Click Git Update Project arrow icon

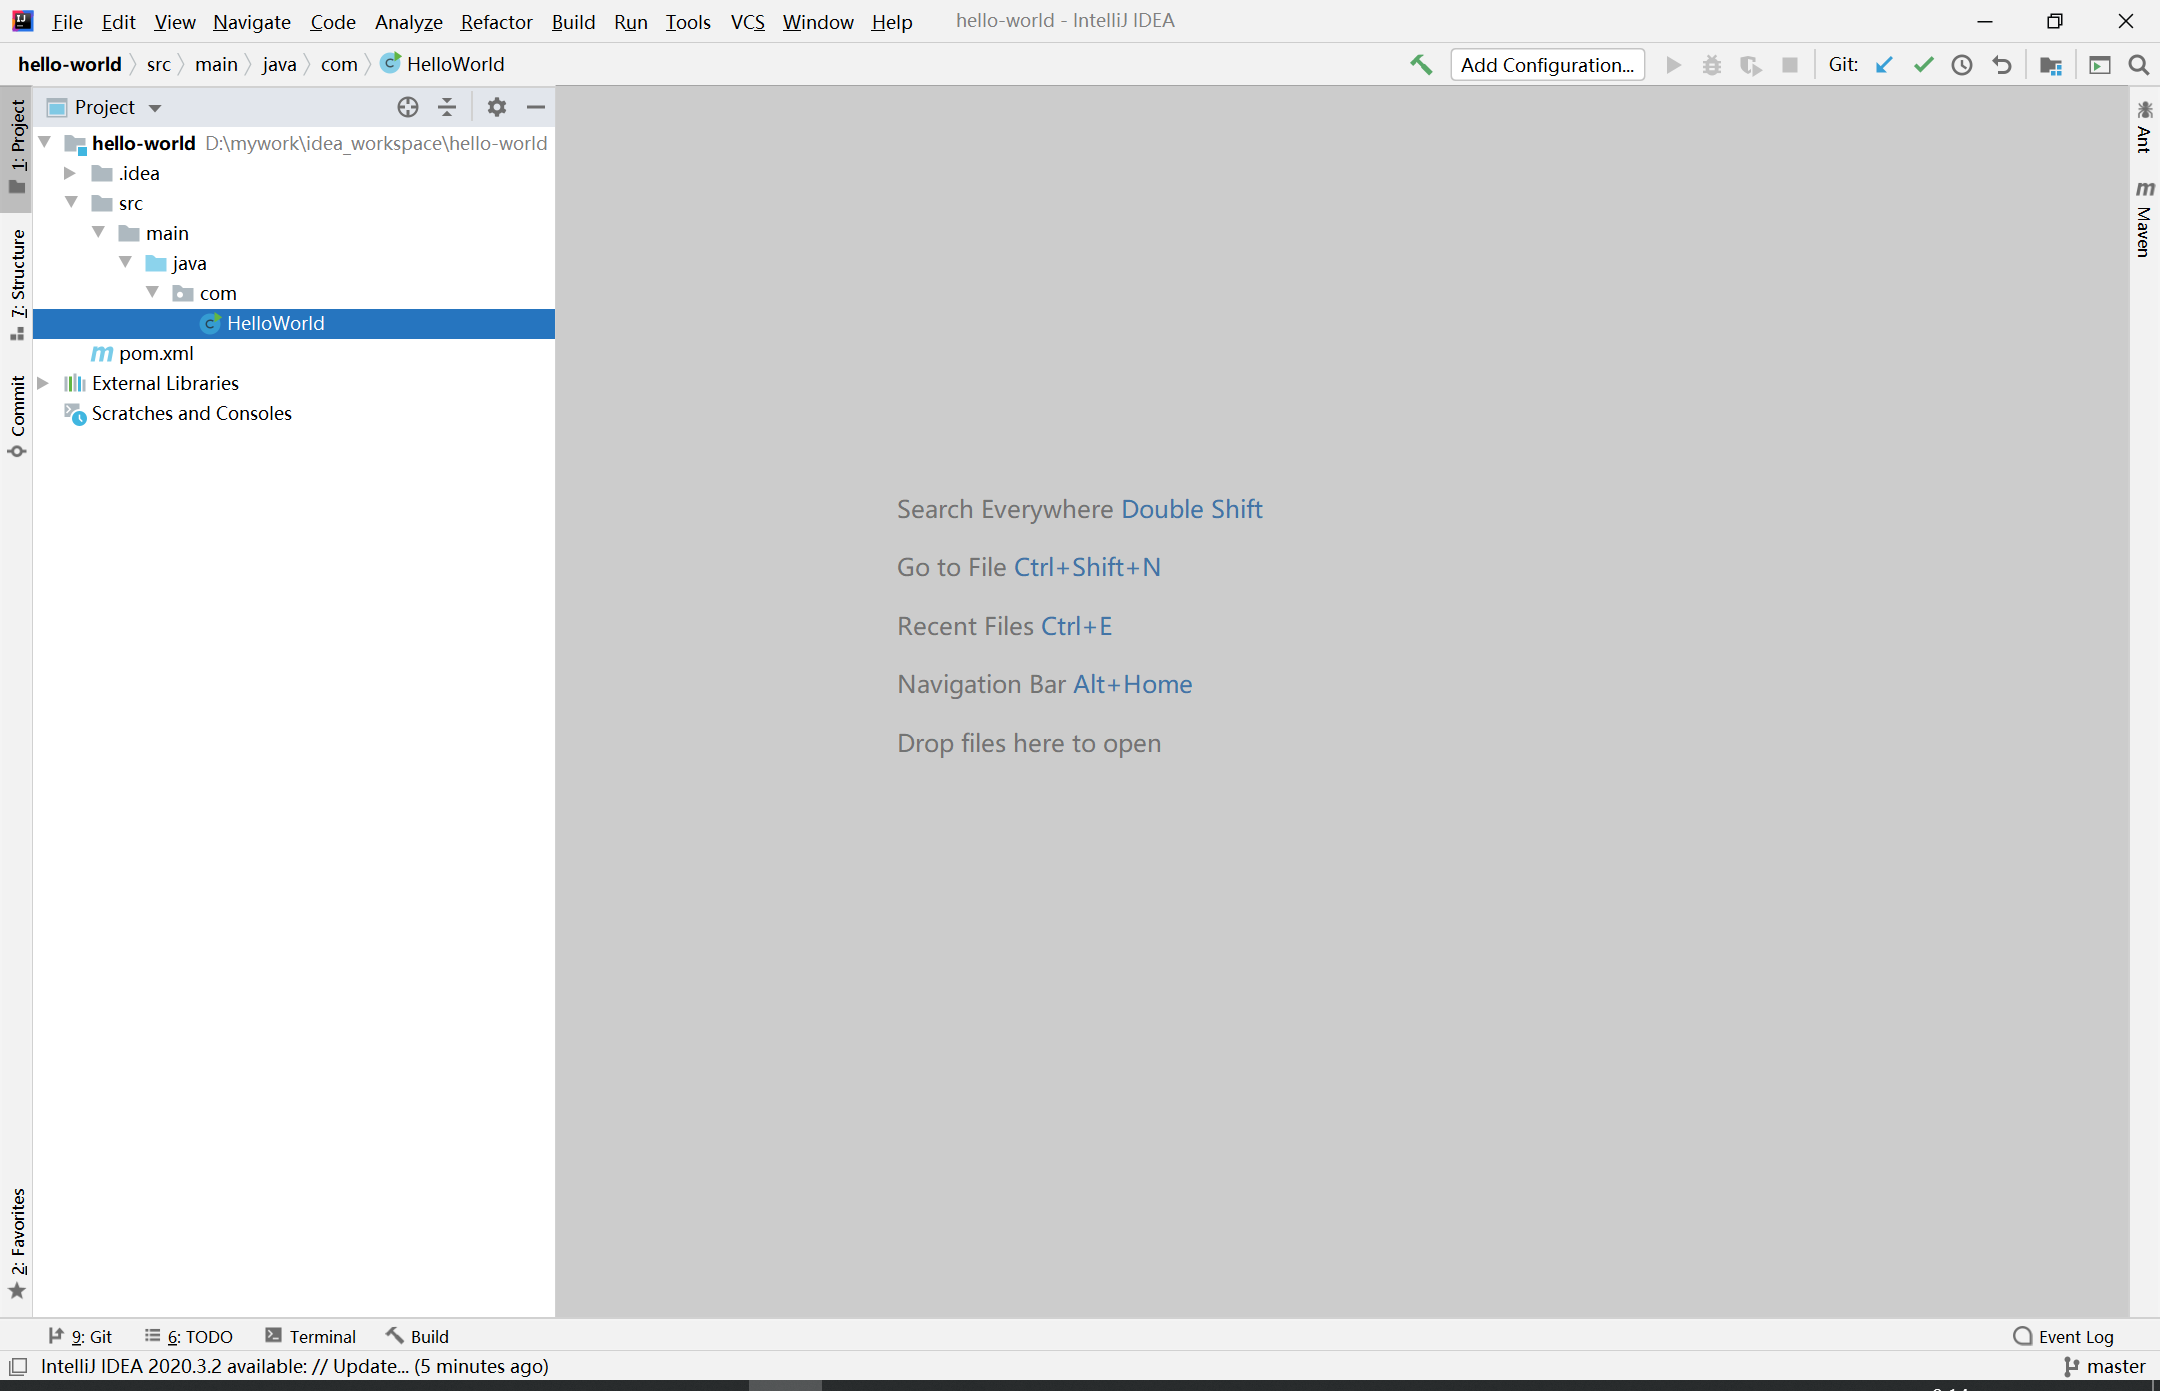coord(1884,65)
